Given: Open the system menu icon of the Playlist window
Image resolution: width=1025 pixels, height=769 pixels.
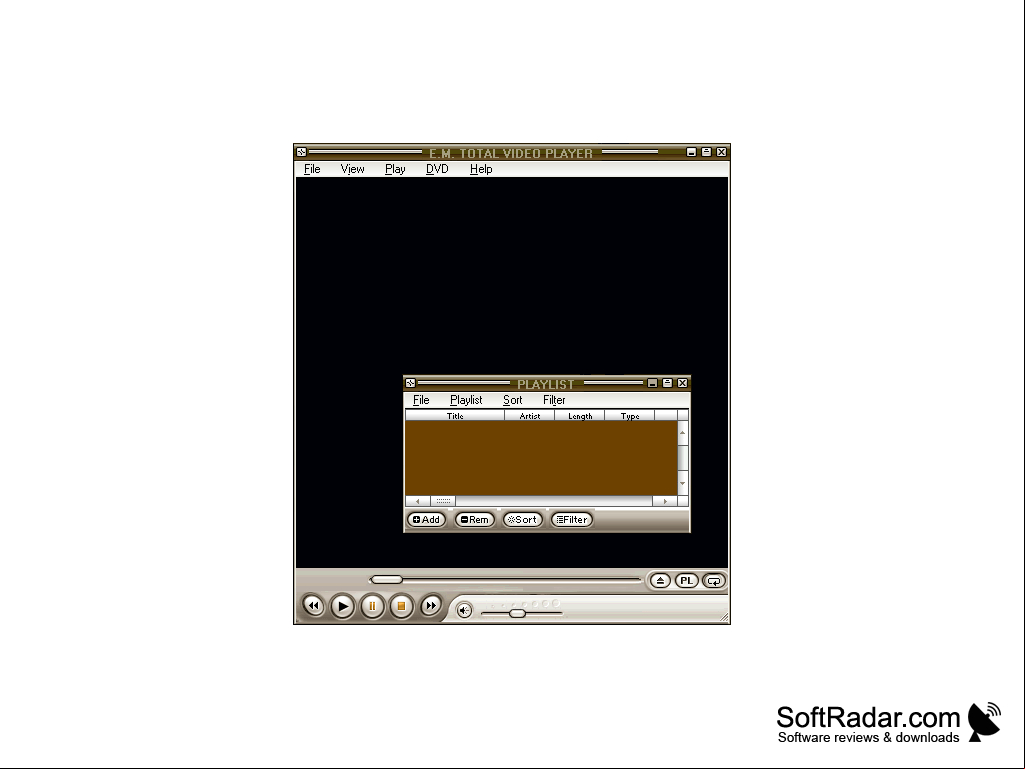Looking at the screenshot, I should (411, 383).
